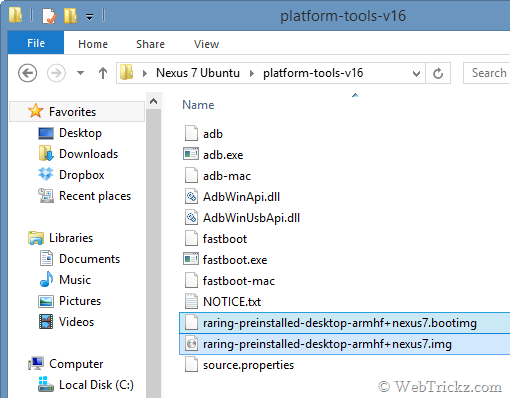Open the Videos library
This screenshot has width=510, height=398.
[x=77, y=322]
